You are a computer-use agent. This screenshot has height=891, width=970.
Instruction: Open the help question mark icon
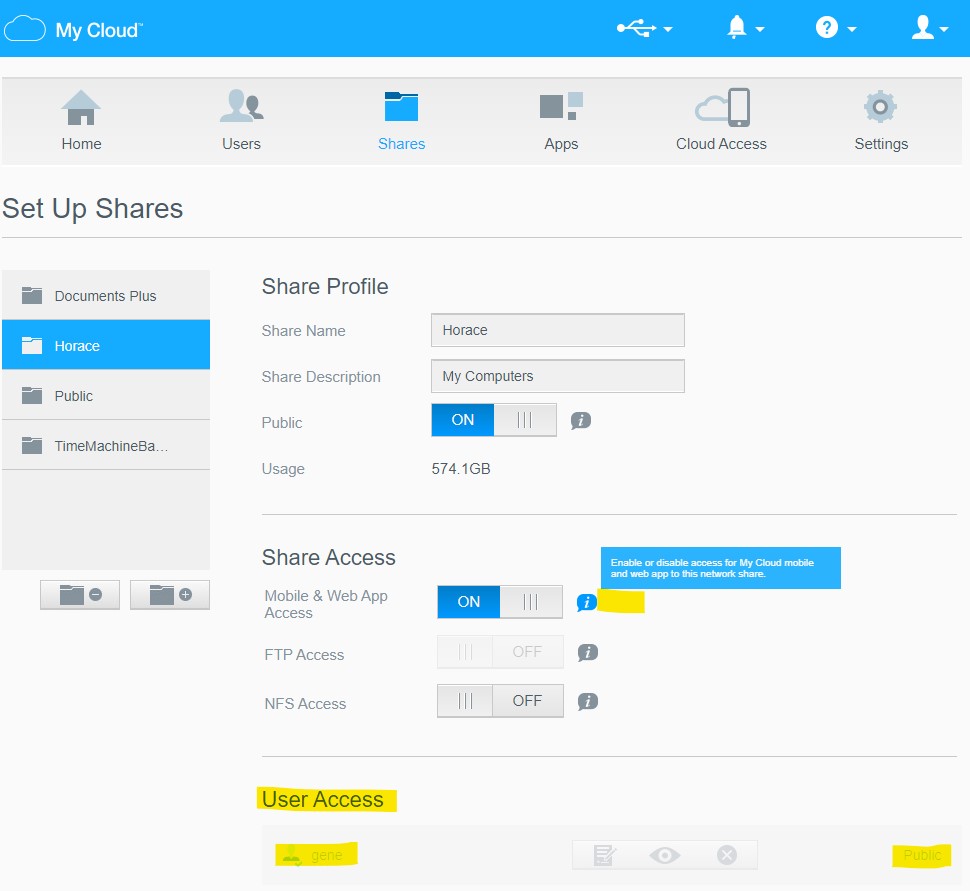point(826,28)
